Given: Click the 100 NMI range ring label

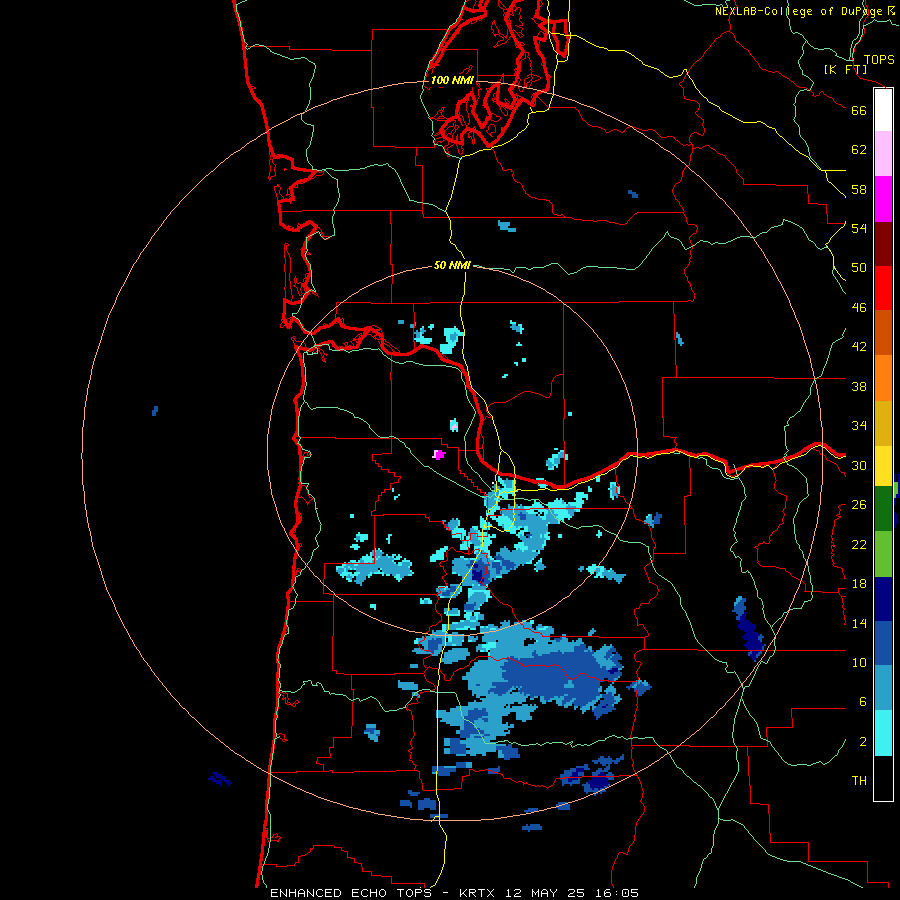Looking at the screenshot, I should pos(452,80).
